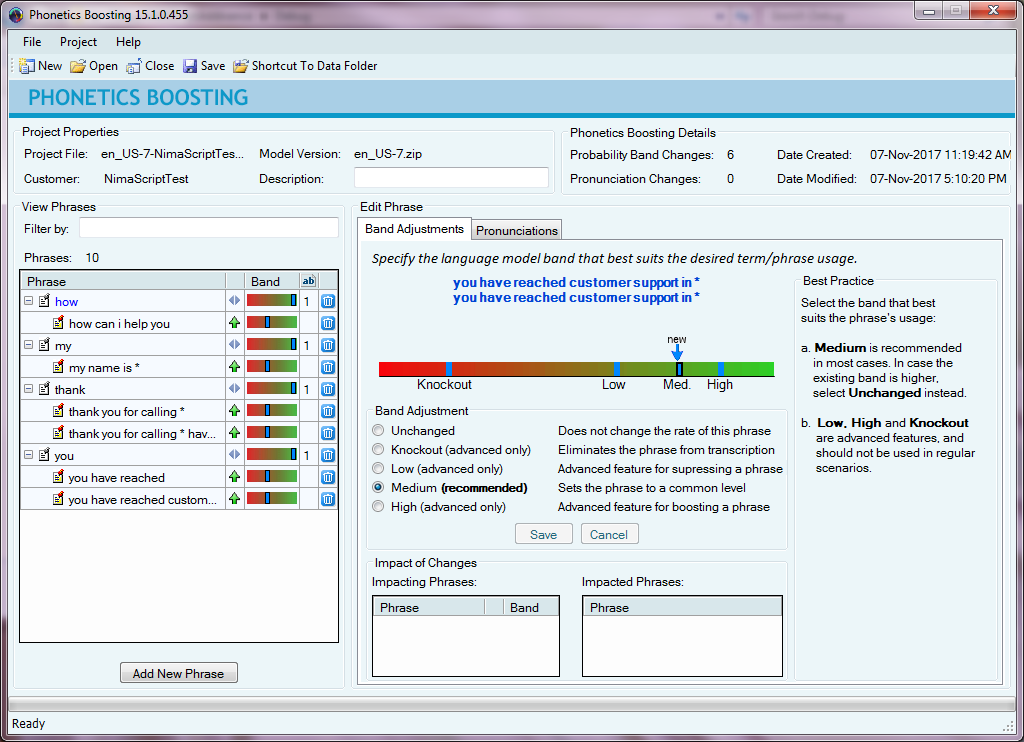Click the Open folder toolbar icon

(78, 66)
